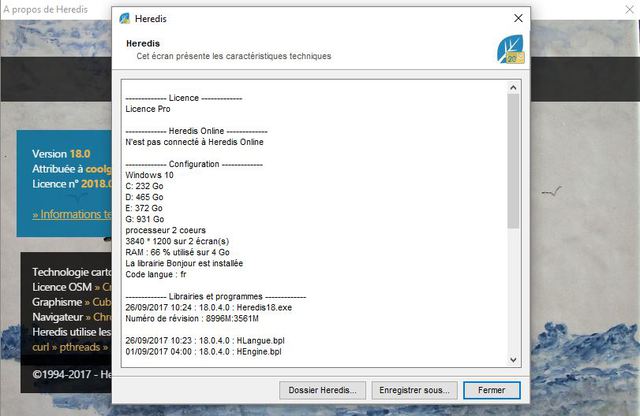Click the Heredis leaf icon in the title bar
The width and height of the screenshot is (640, 416).
tap(124, 18)
